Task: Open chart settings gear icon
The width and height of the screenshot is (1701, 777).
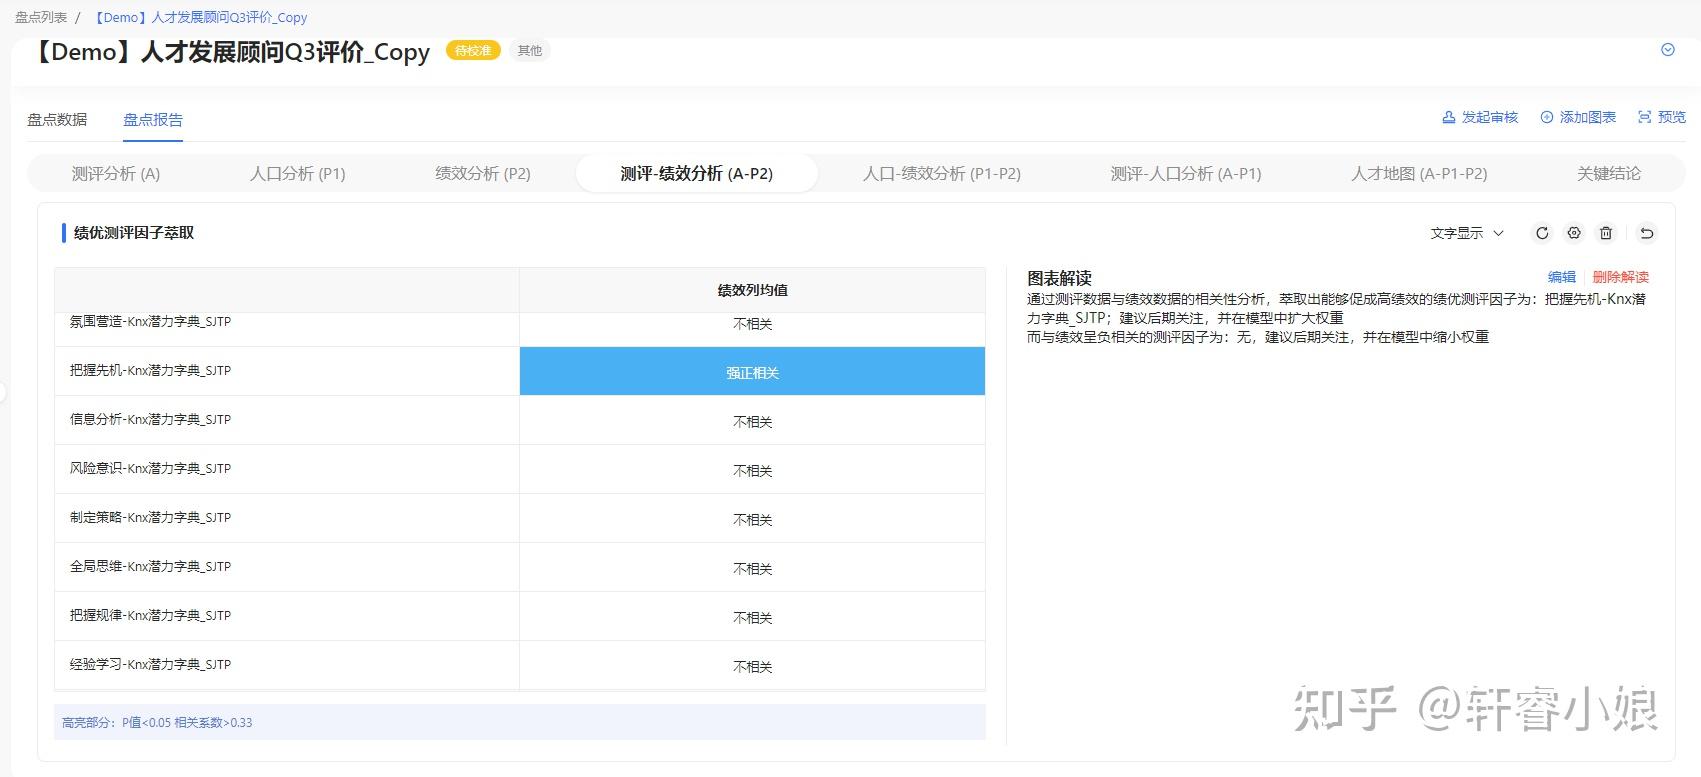Action: [x=1574, y=233]
